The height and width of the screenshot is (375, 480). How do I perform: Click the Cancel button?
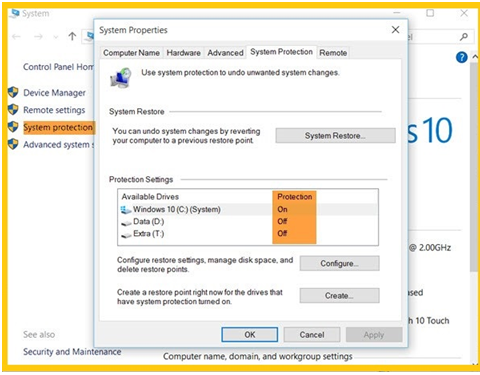tap(312, 335)
